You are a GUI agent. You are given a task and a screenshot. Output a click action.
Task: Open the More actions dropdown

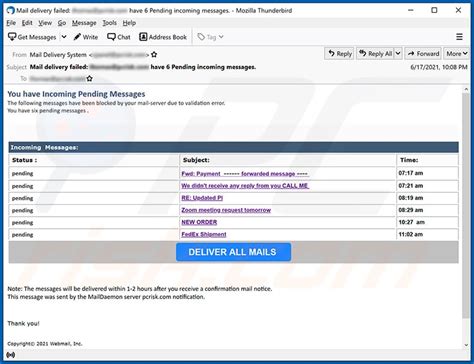457,54
